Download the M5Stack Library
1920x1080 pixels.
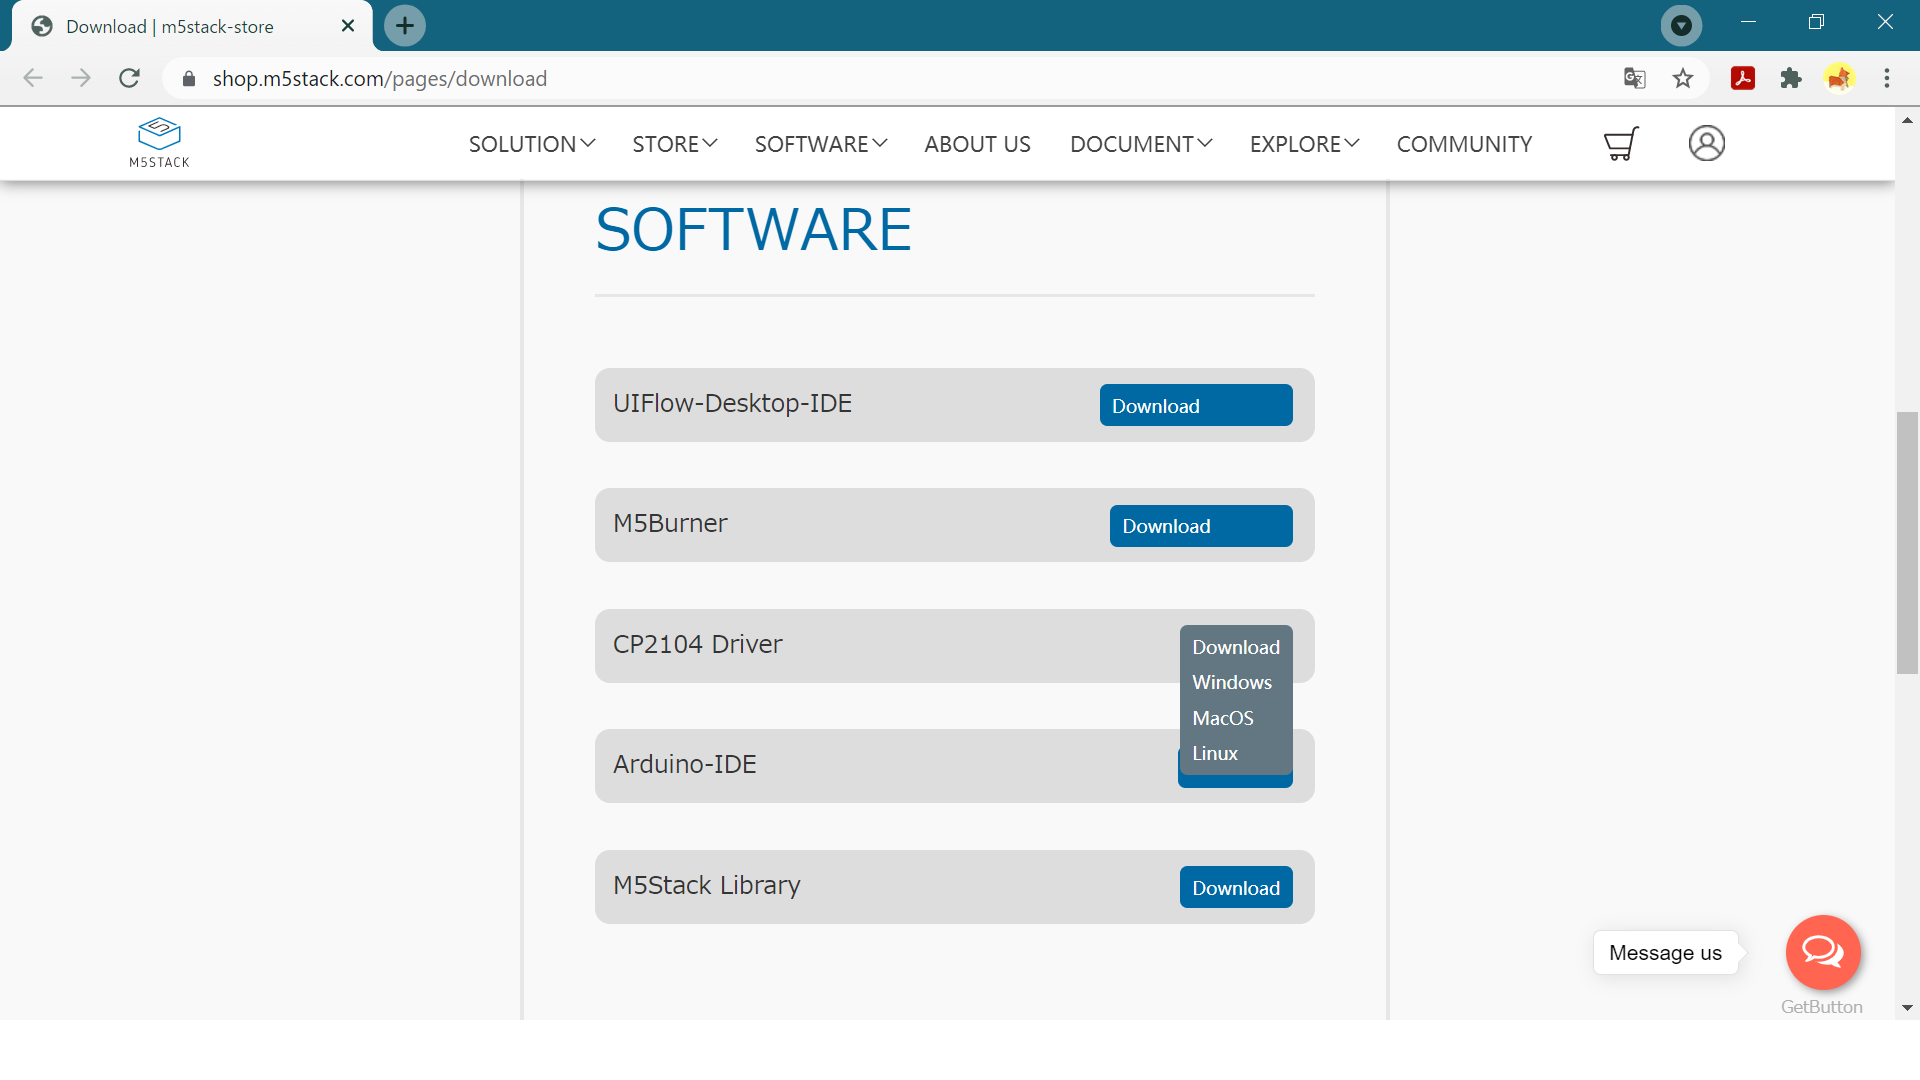coord(1235,888)
